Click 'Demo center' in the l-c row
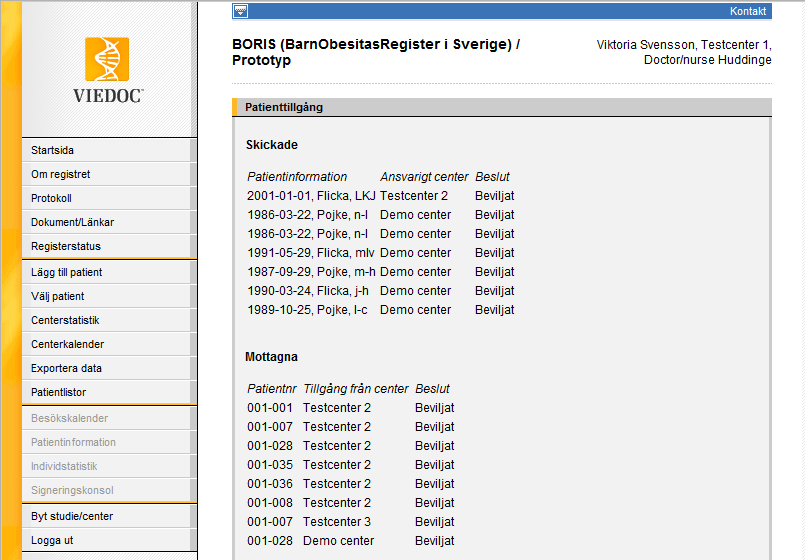 click(x=415, y=310)
